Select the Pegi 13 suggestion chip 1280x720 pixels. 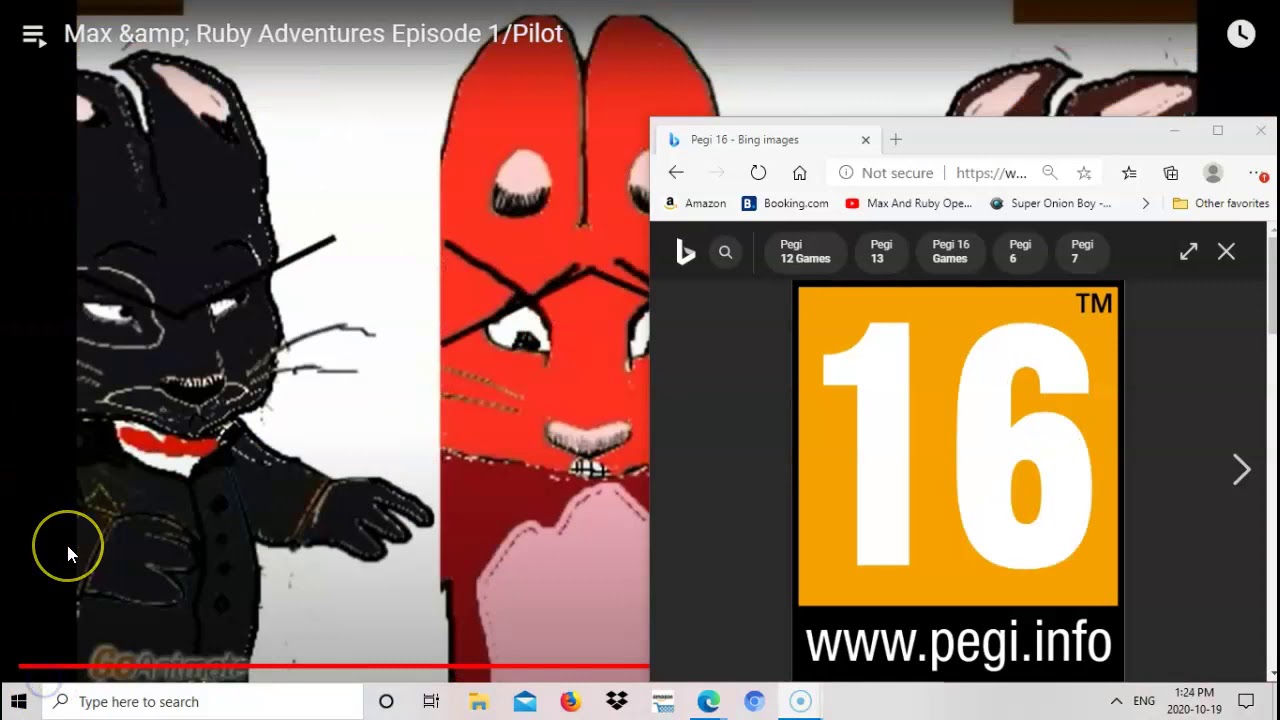pos(881,251)
